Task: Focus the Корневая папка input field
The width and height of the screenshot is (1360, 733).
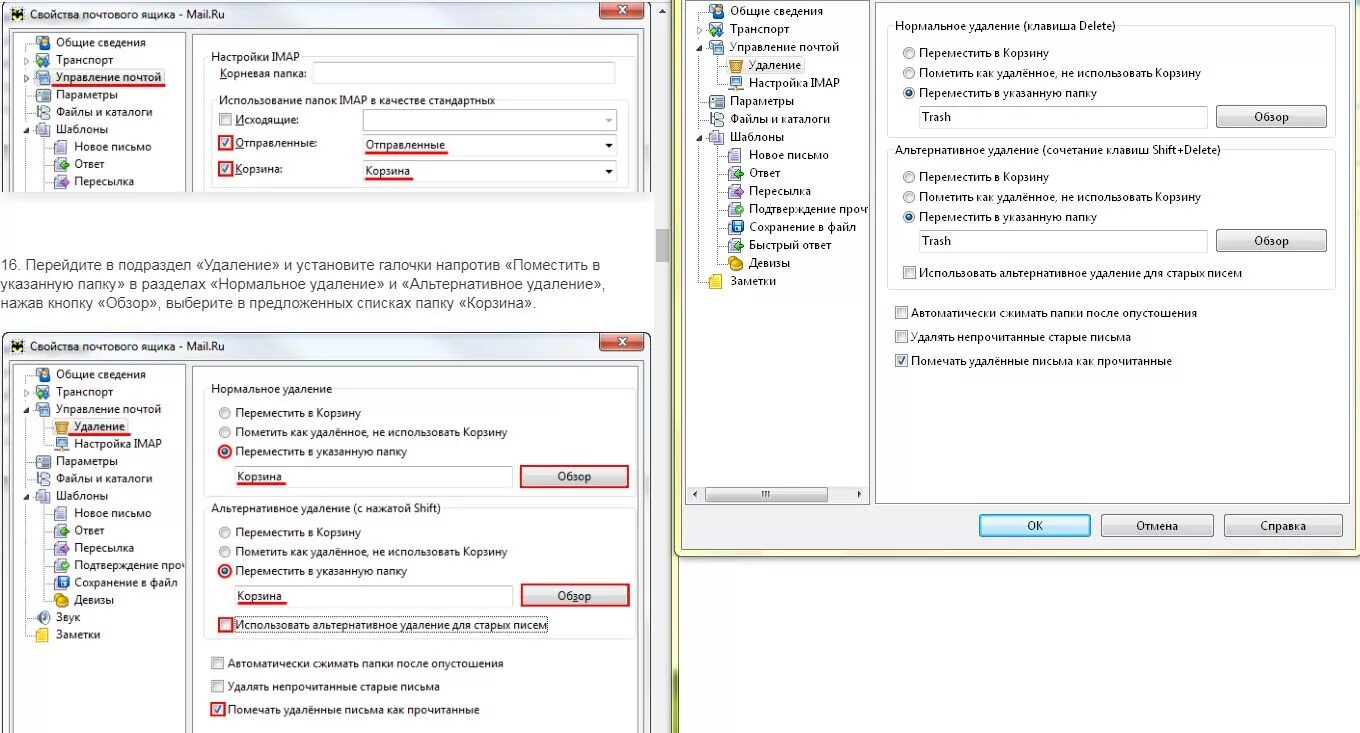Action: (x=463, y=73)
